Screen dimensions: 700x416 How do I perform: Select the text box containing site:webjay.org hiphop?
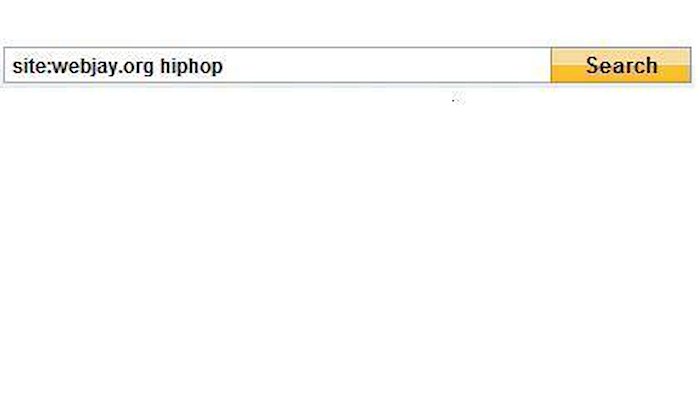pos(278,65)
